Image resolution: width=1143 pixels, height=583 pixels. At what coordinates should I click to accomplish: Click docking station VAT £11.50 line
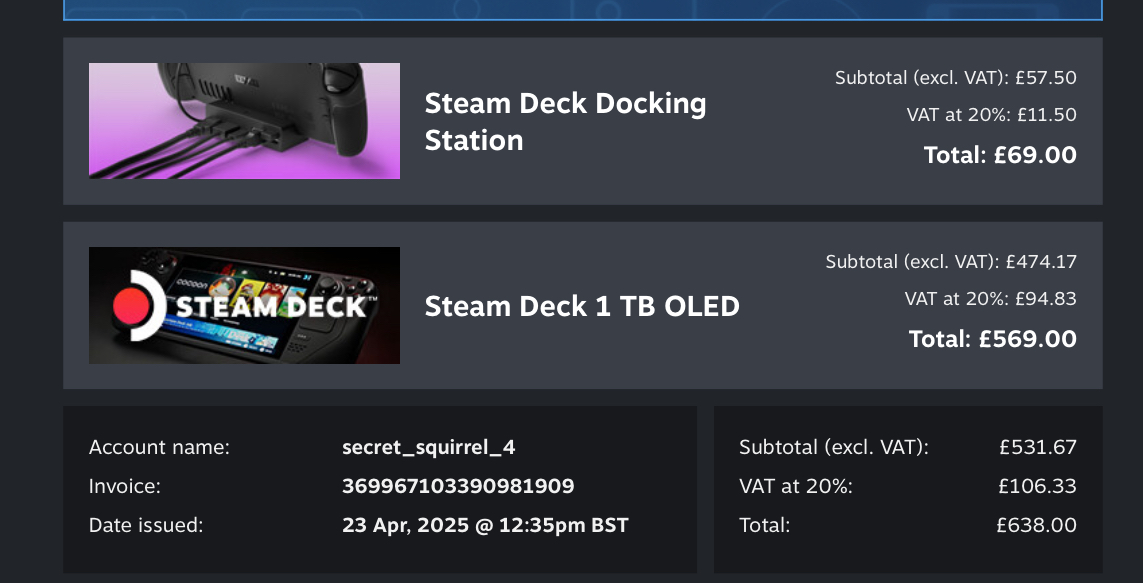pos(991,115)
